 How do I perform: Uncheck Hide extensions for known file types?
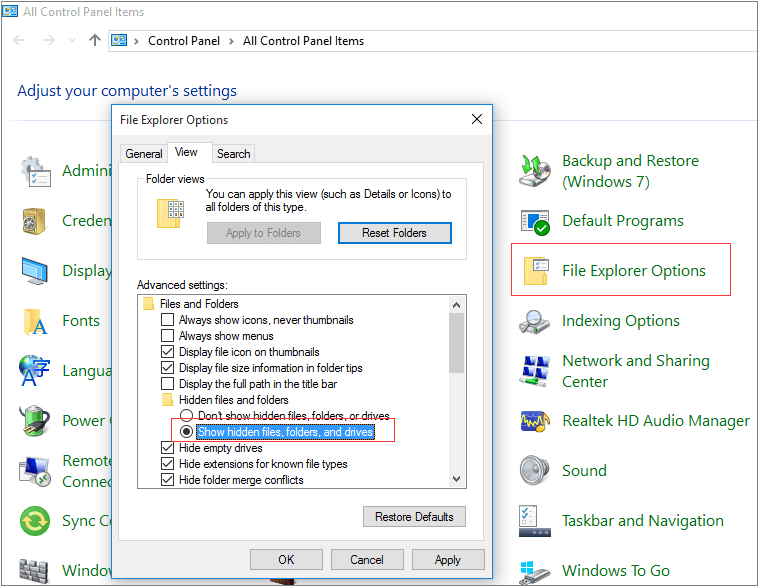168,464
